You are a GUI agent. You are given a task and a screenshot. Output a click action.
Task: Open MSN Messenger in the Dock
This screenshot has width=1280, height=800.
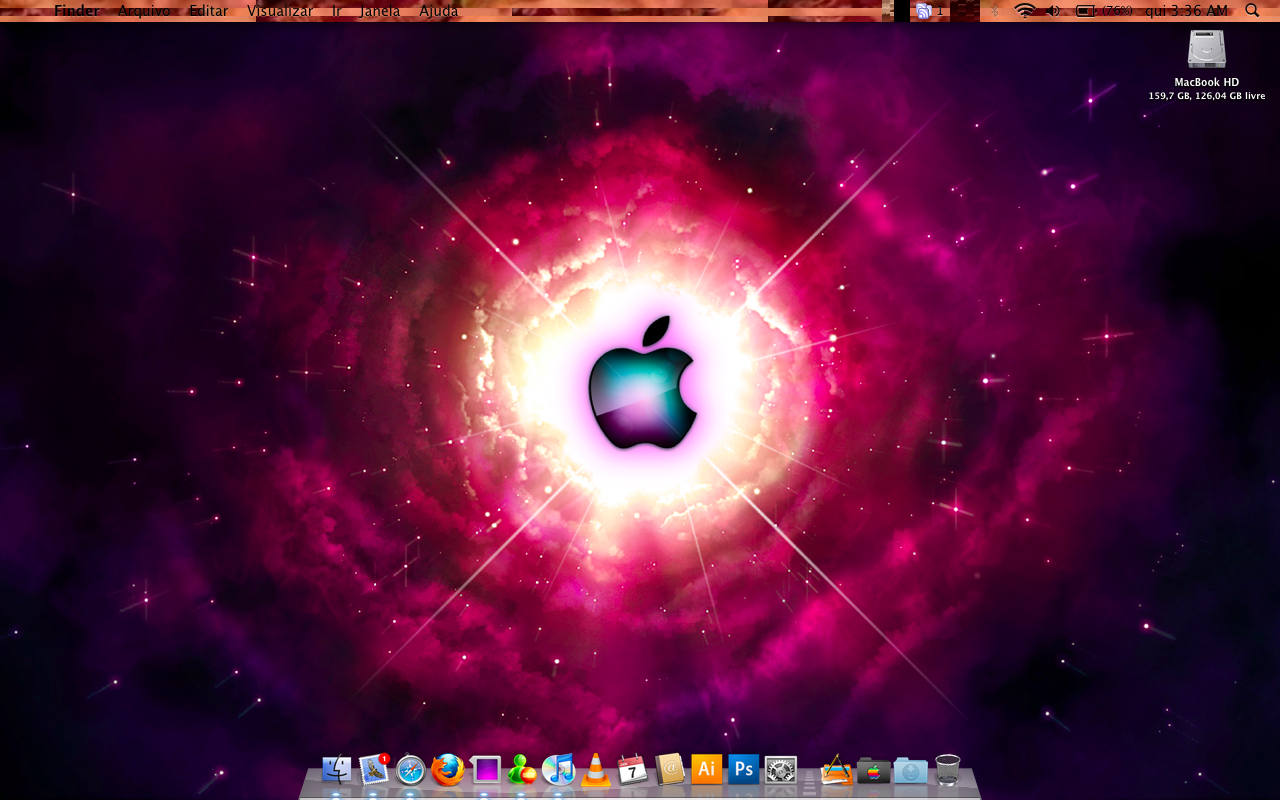coord(521,770)
